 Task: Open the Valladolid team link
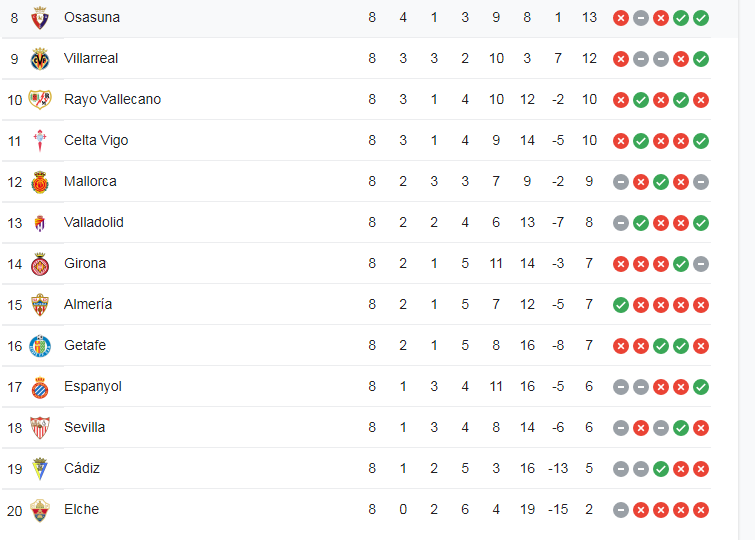click(93, 222)
